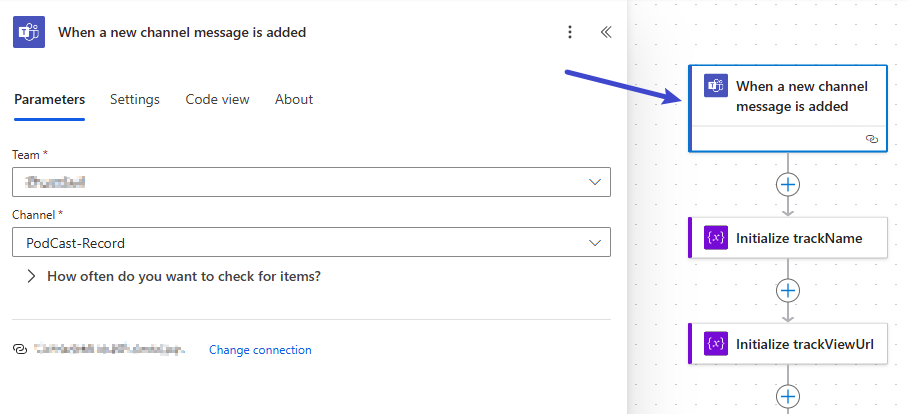Viewport: 909px width, 414px height.
Task: Insert step after Initialize trackName
Action: click(x=788, y=291)
